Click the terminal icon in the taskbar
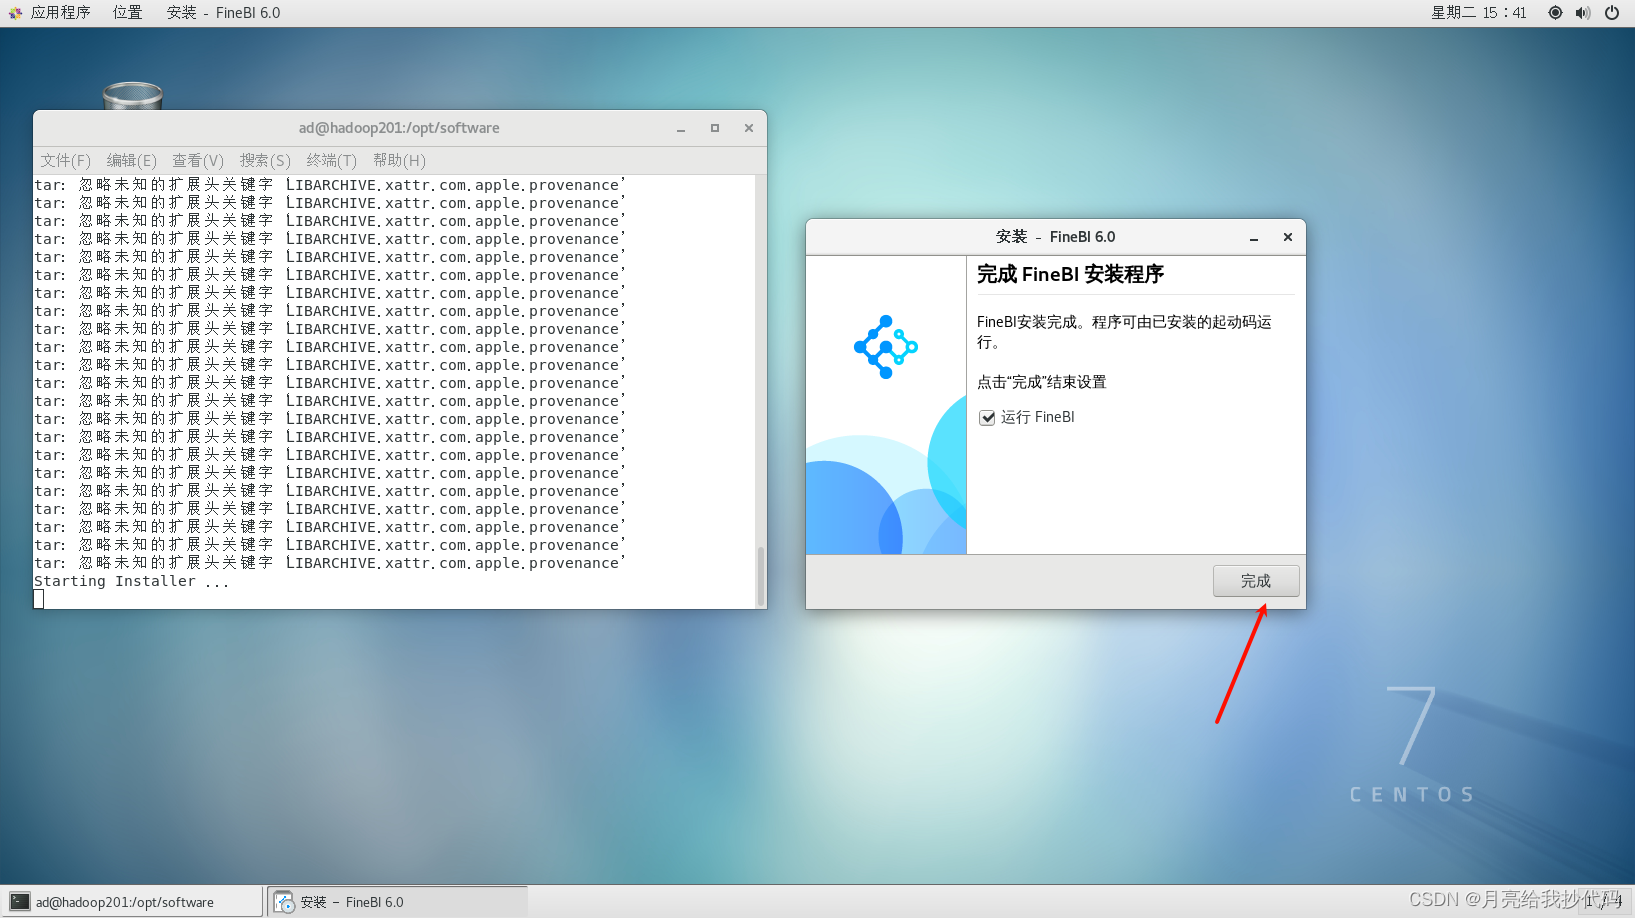The height and width of the screenshot is (918, 1635). (20, 902)
